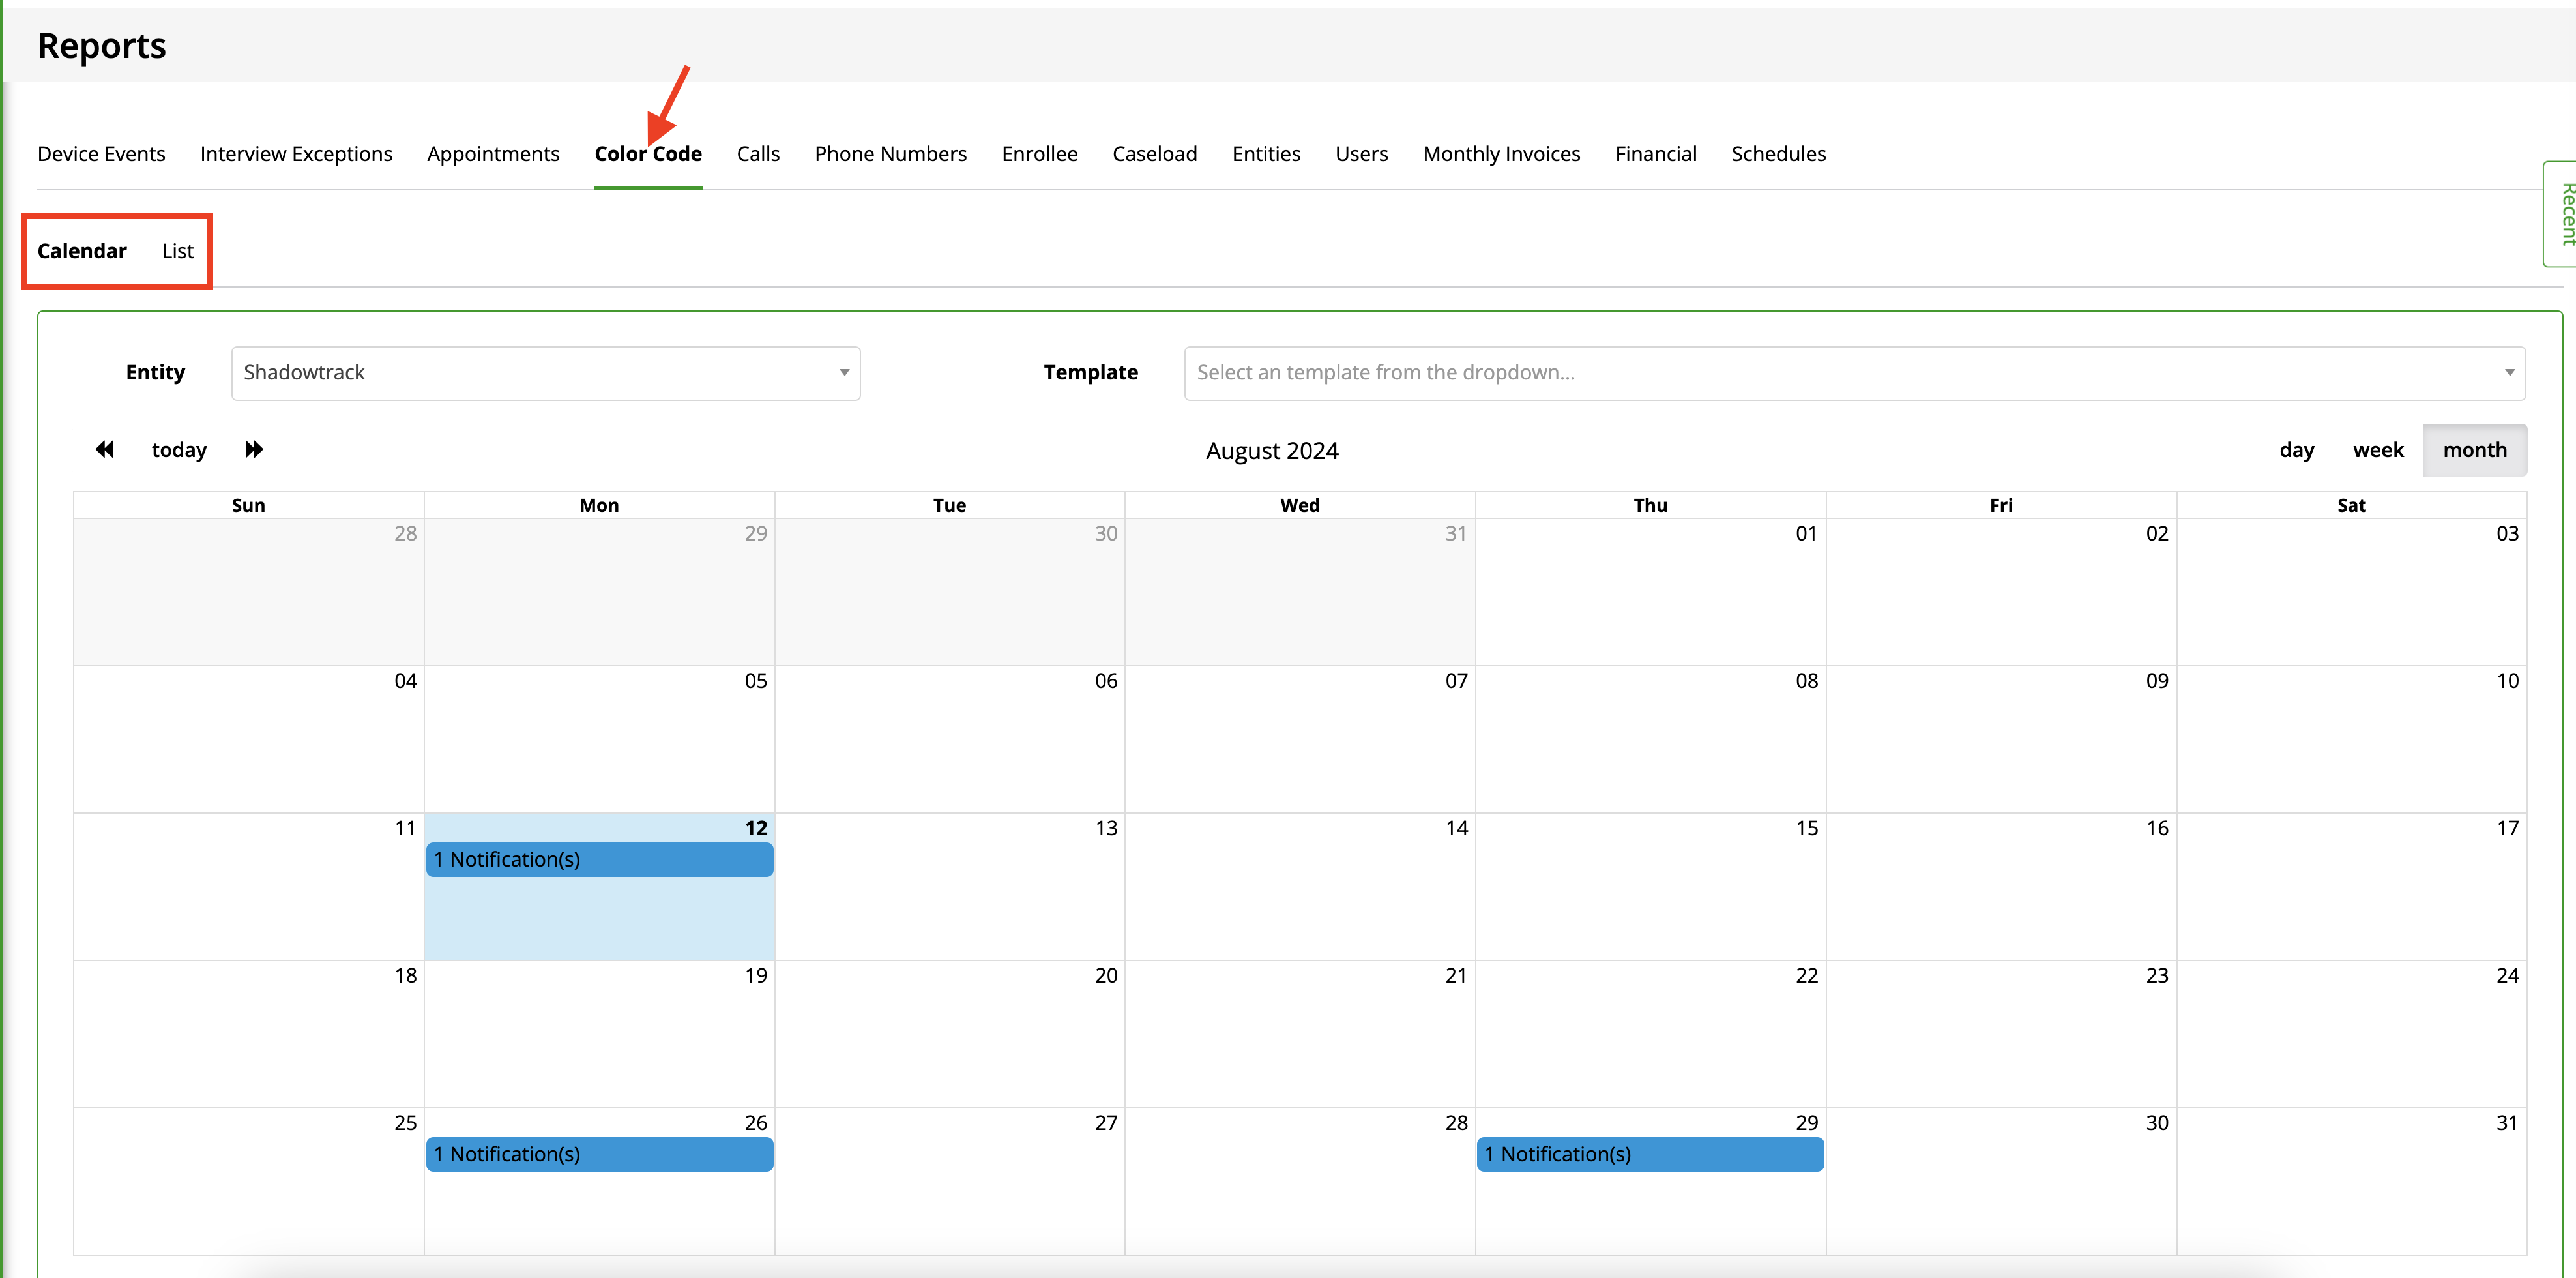Viewport: 2576px width, 1278px height.
Task: Go to Monthly Invoices tab
Action: [1501, 154]
